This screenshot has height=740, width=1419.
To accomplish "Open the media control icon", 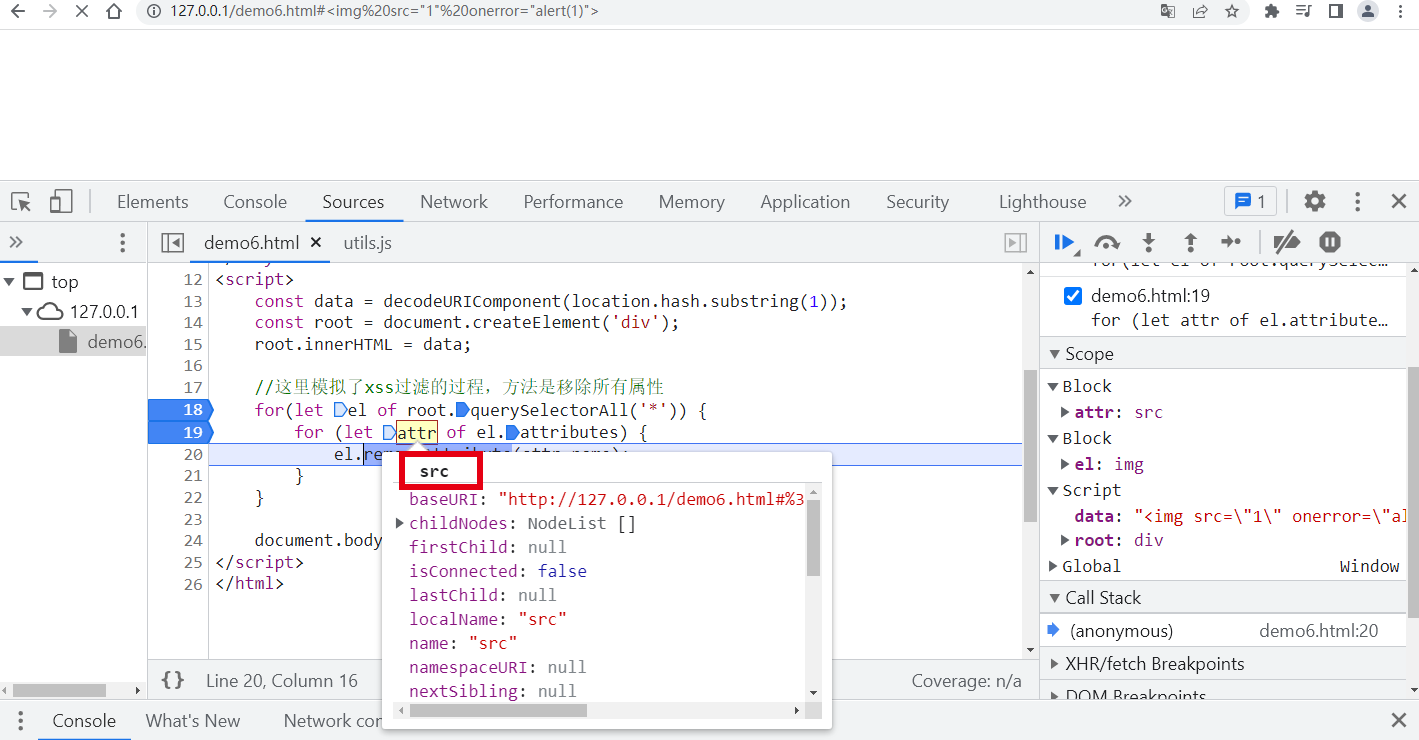I will click(x=1303, y=12).
